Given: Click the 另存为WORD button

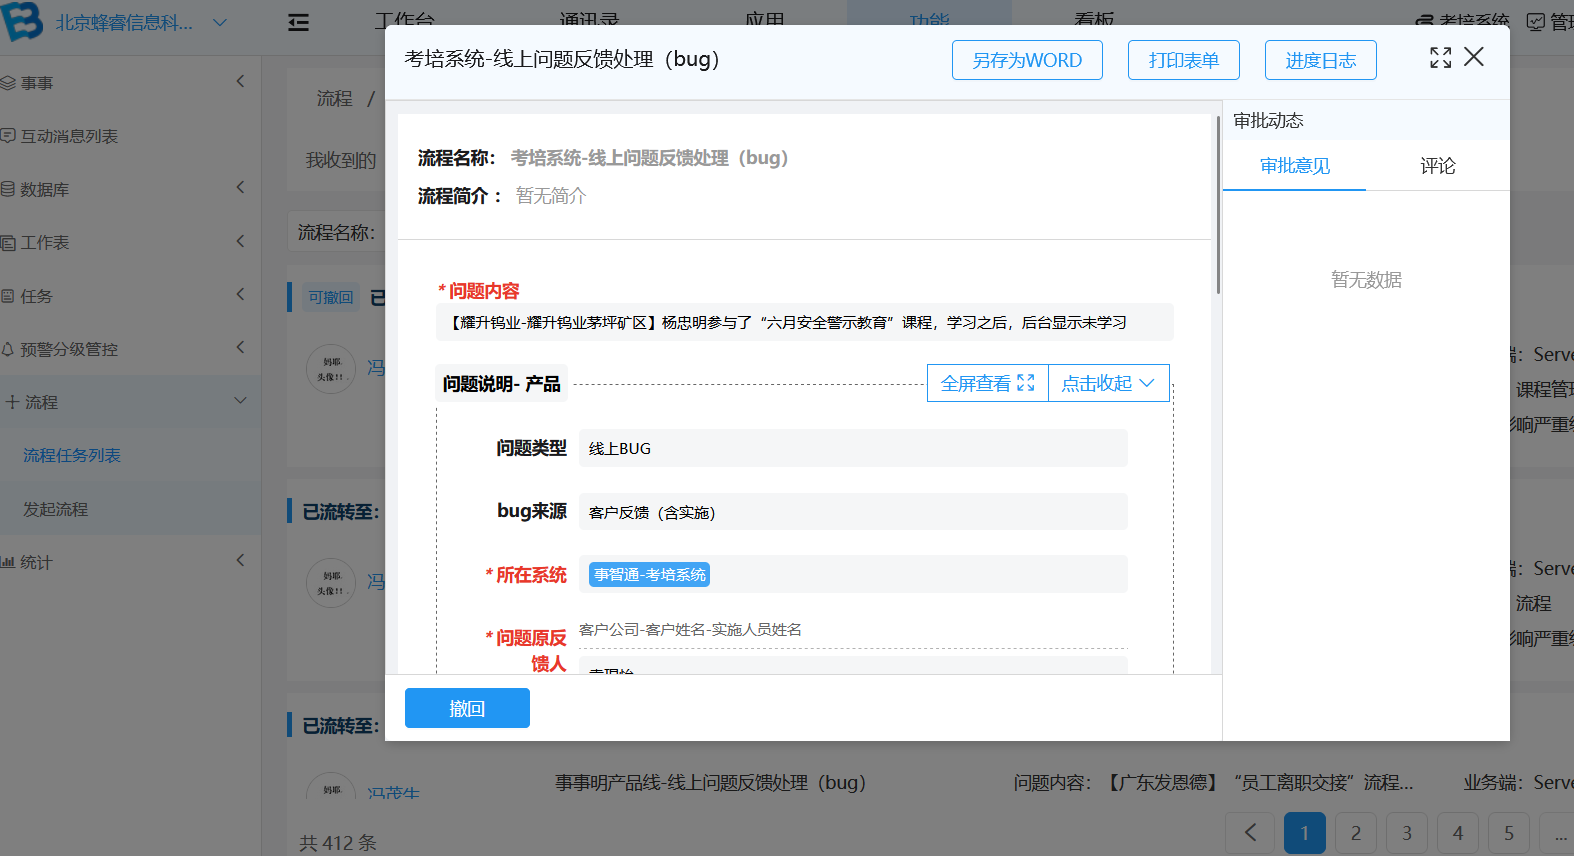Looking at the screenshot, I should tap(1027, 60).
